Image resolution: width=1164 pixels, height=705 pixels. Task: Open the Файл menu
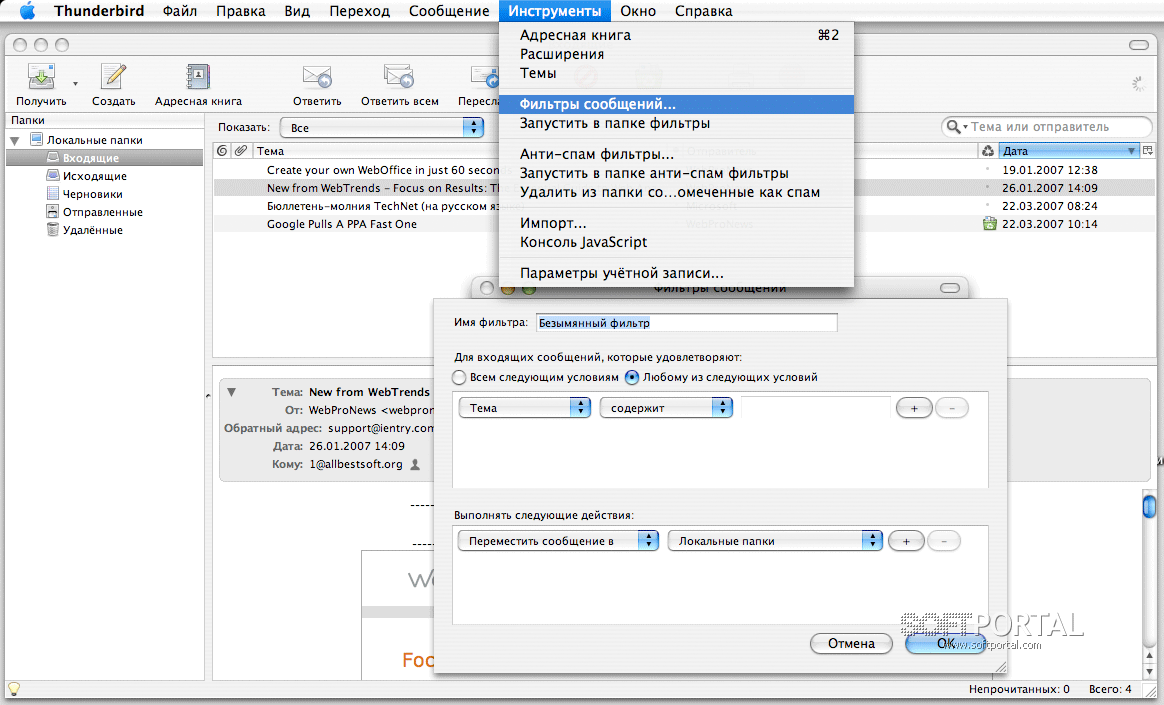180,11
